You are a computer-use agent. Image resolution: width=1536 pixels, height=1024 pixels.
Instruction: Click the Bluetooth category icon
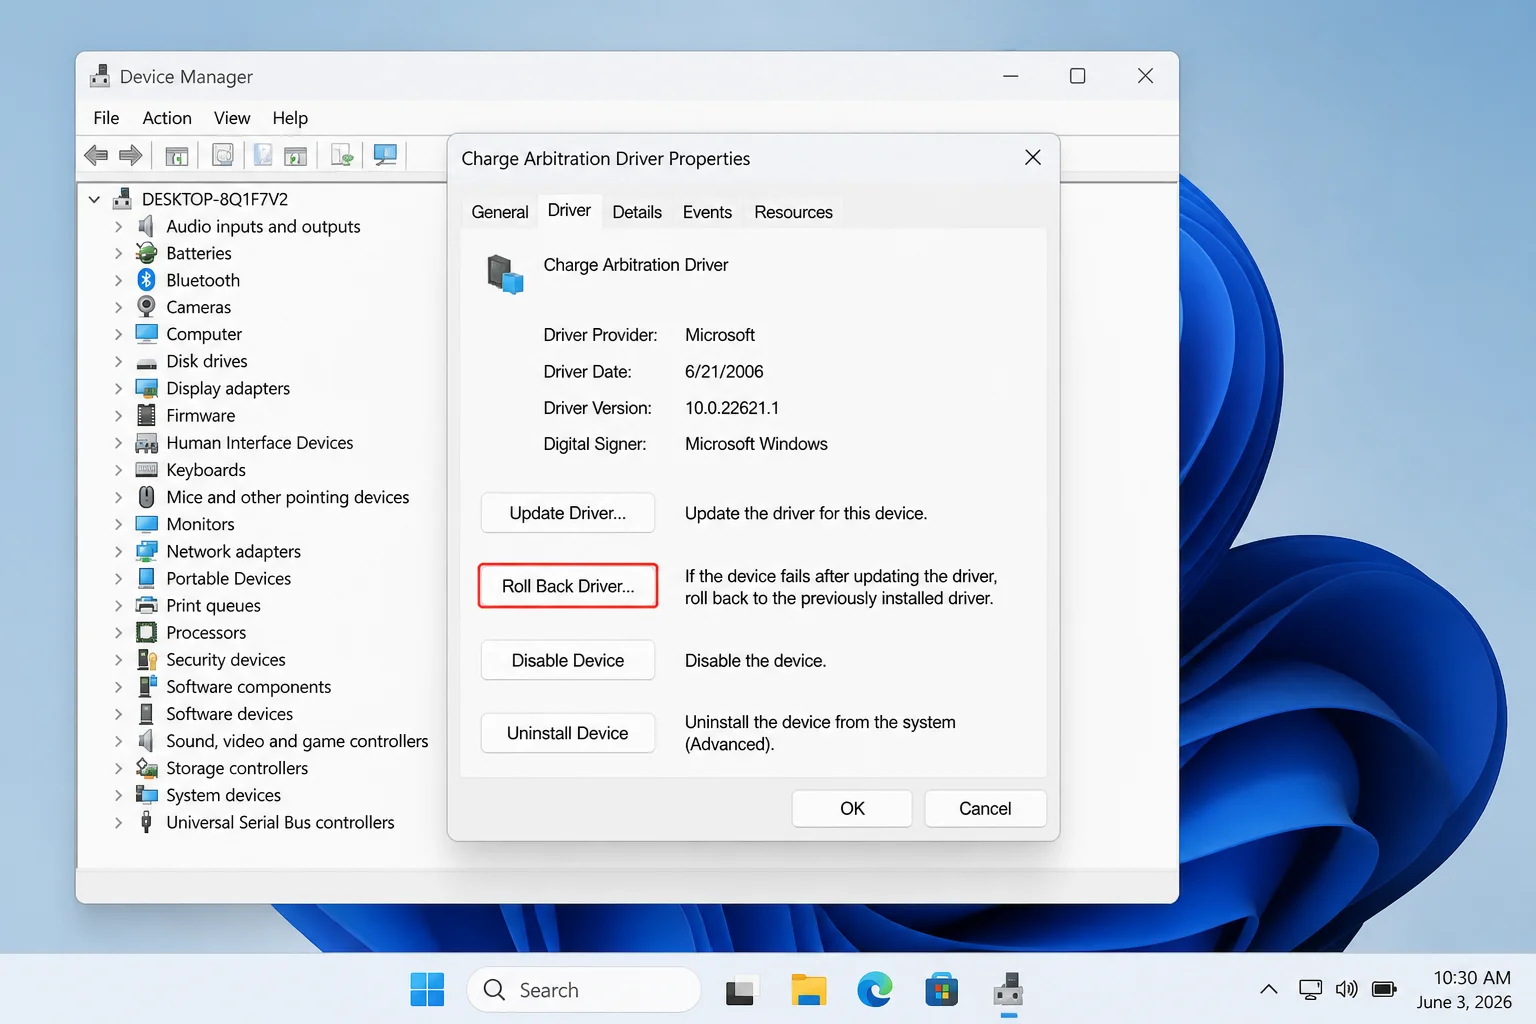147,280
